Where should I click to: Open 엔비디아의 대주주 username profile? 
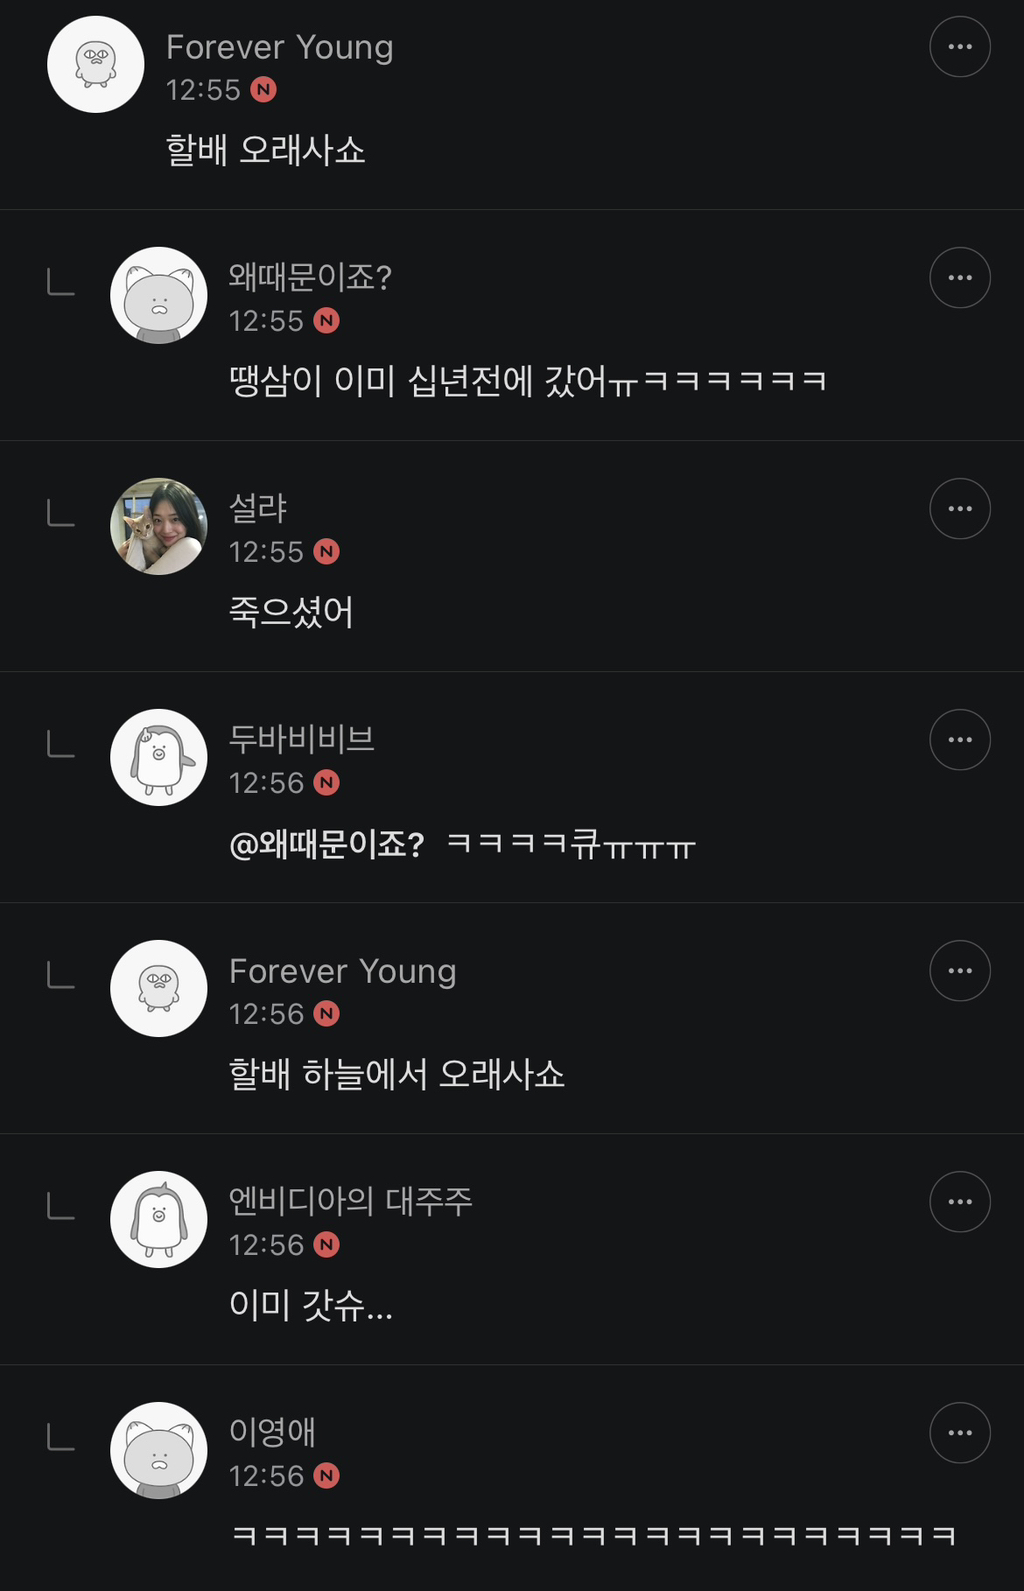pyautogui.click(x=350, y=1201)
